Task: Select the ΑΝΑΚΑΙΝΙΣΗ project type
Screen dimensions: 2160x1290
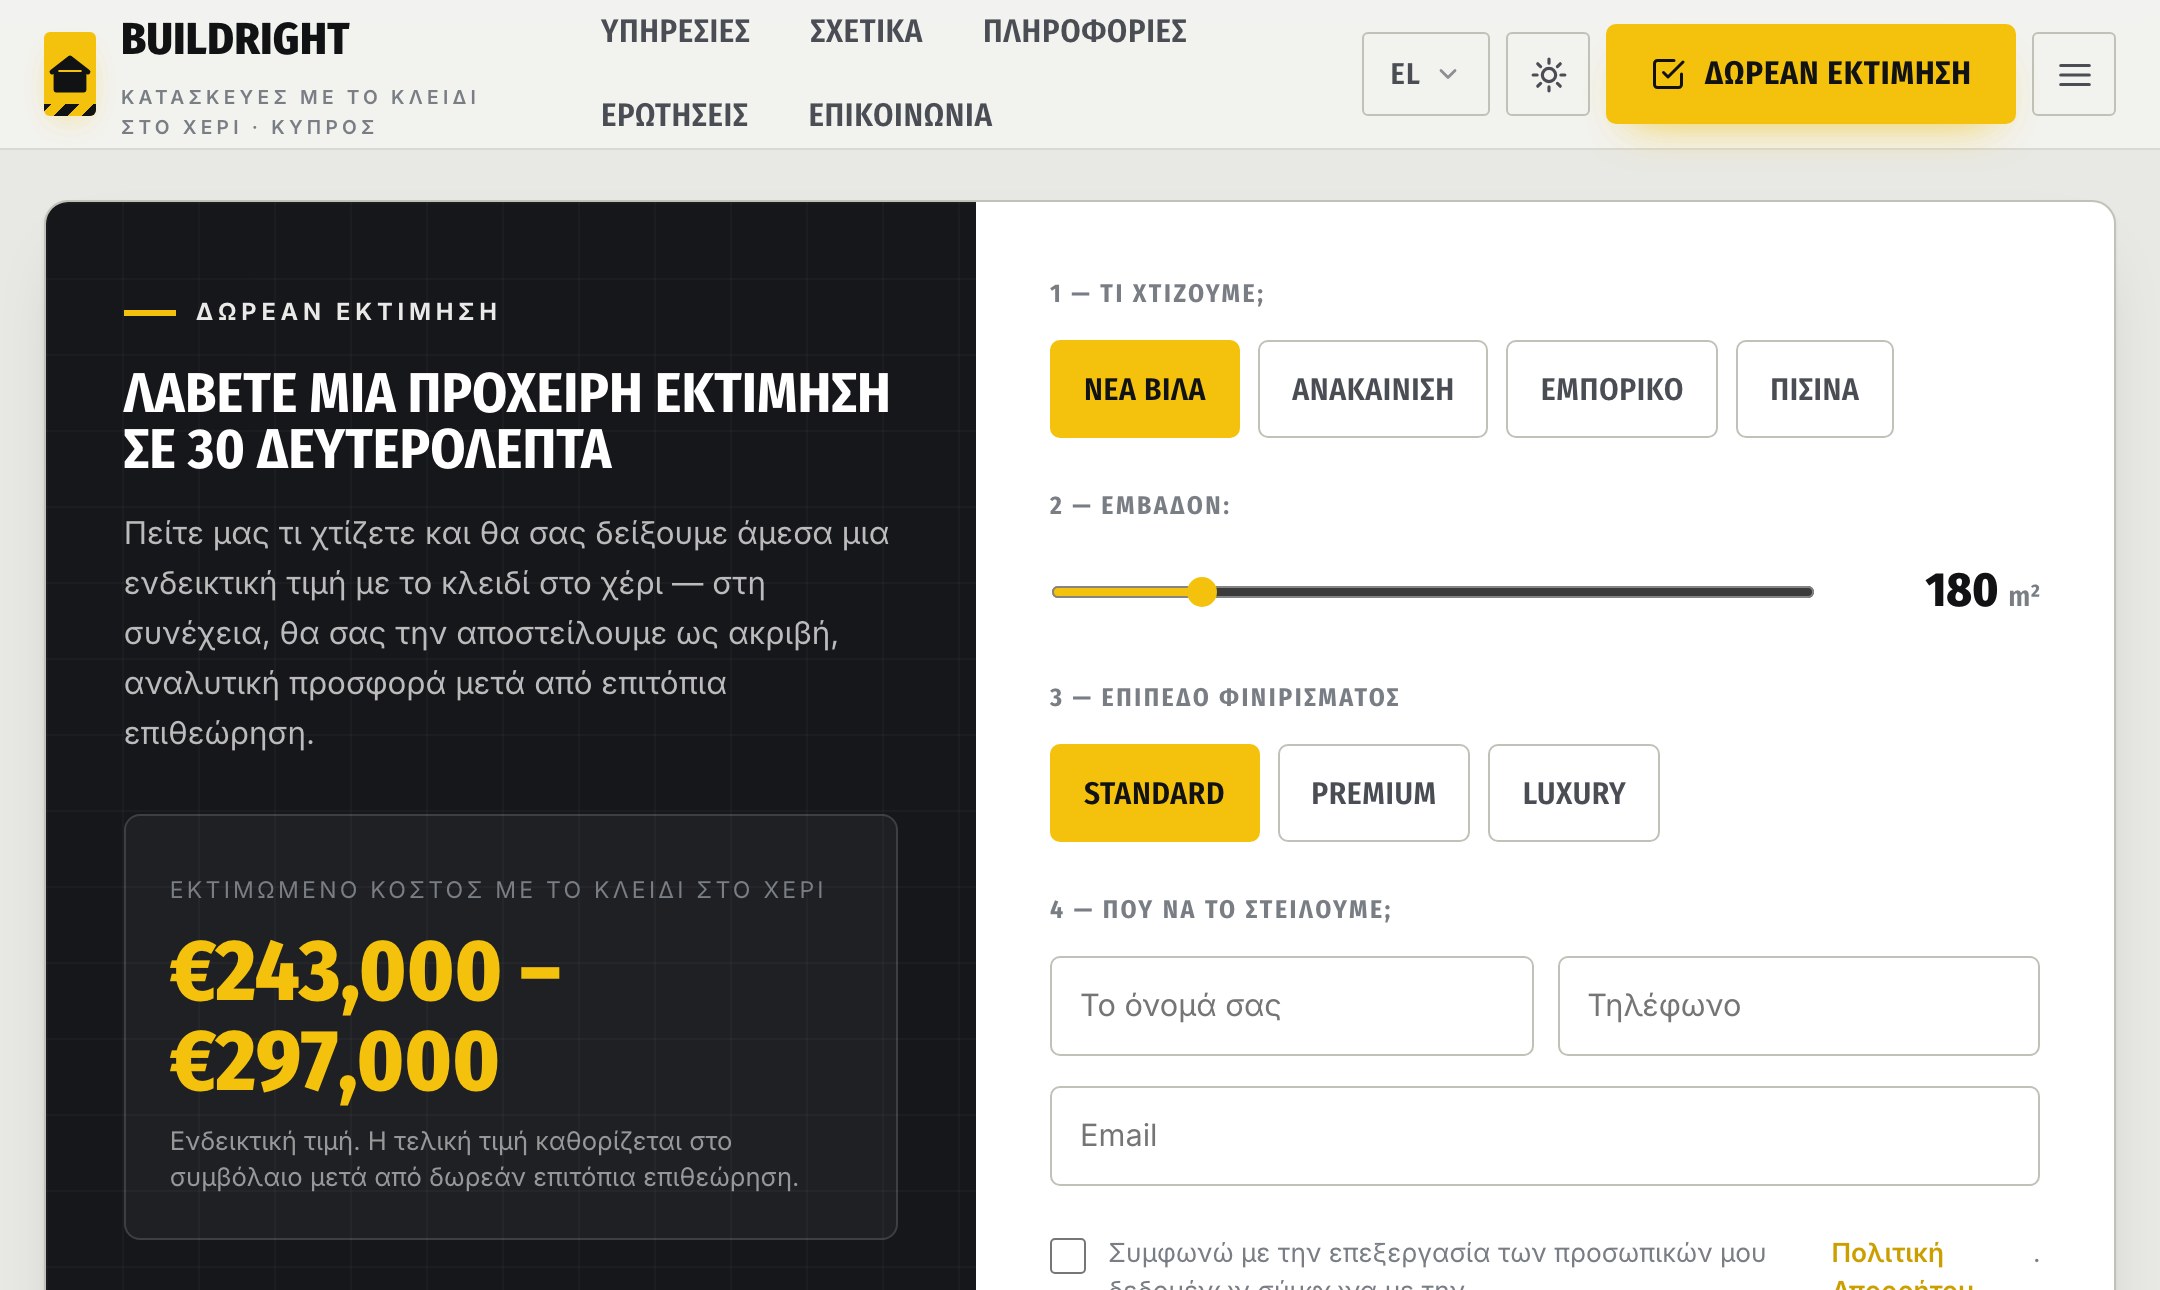Action: click(x=1372, y=389)
